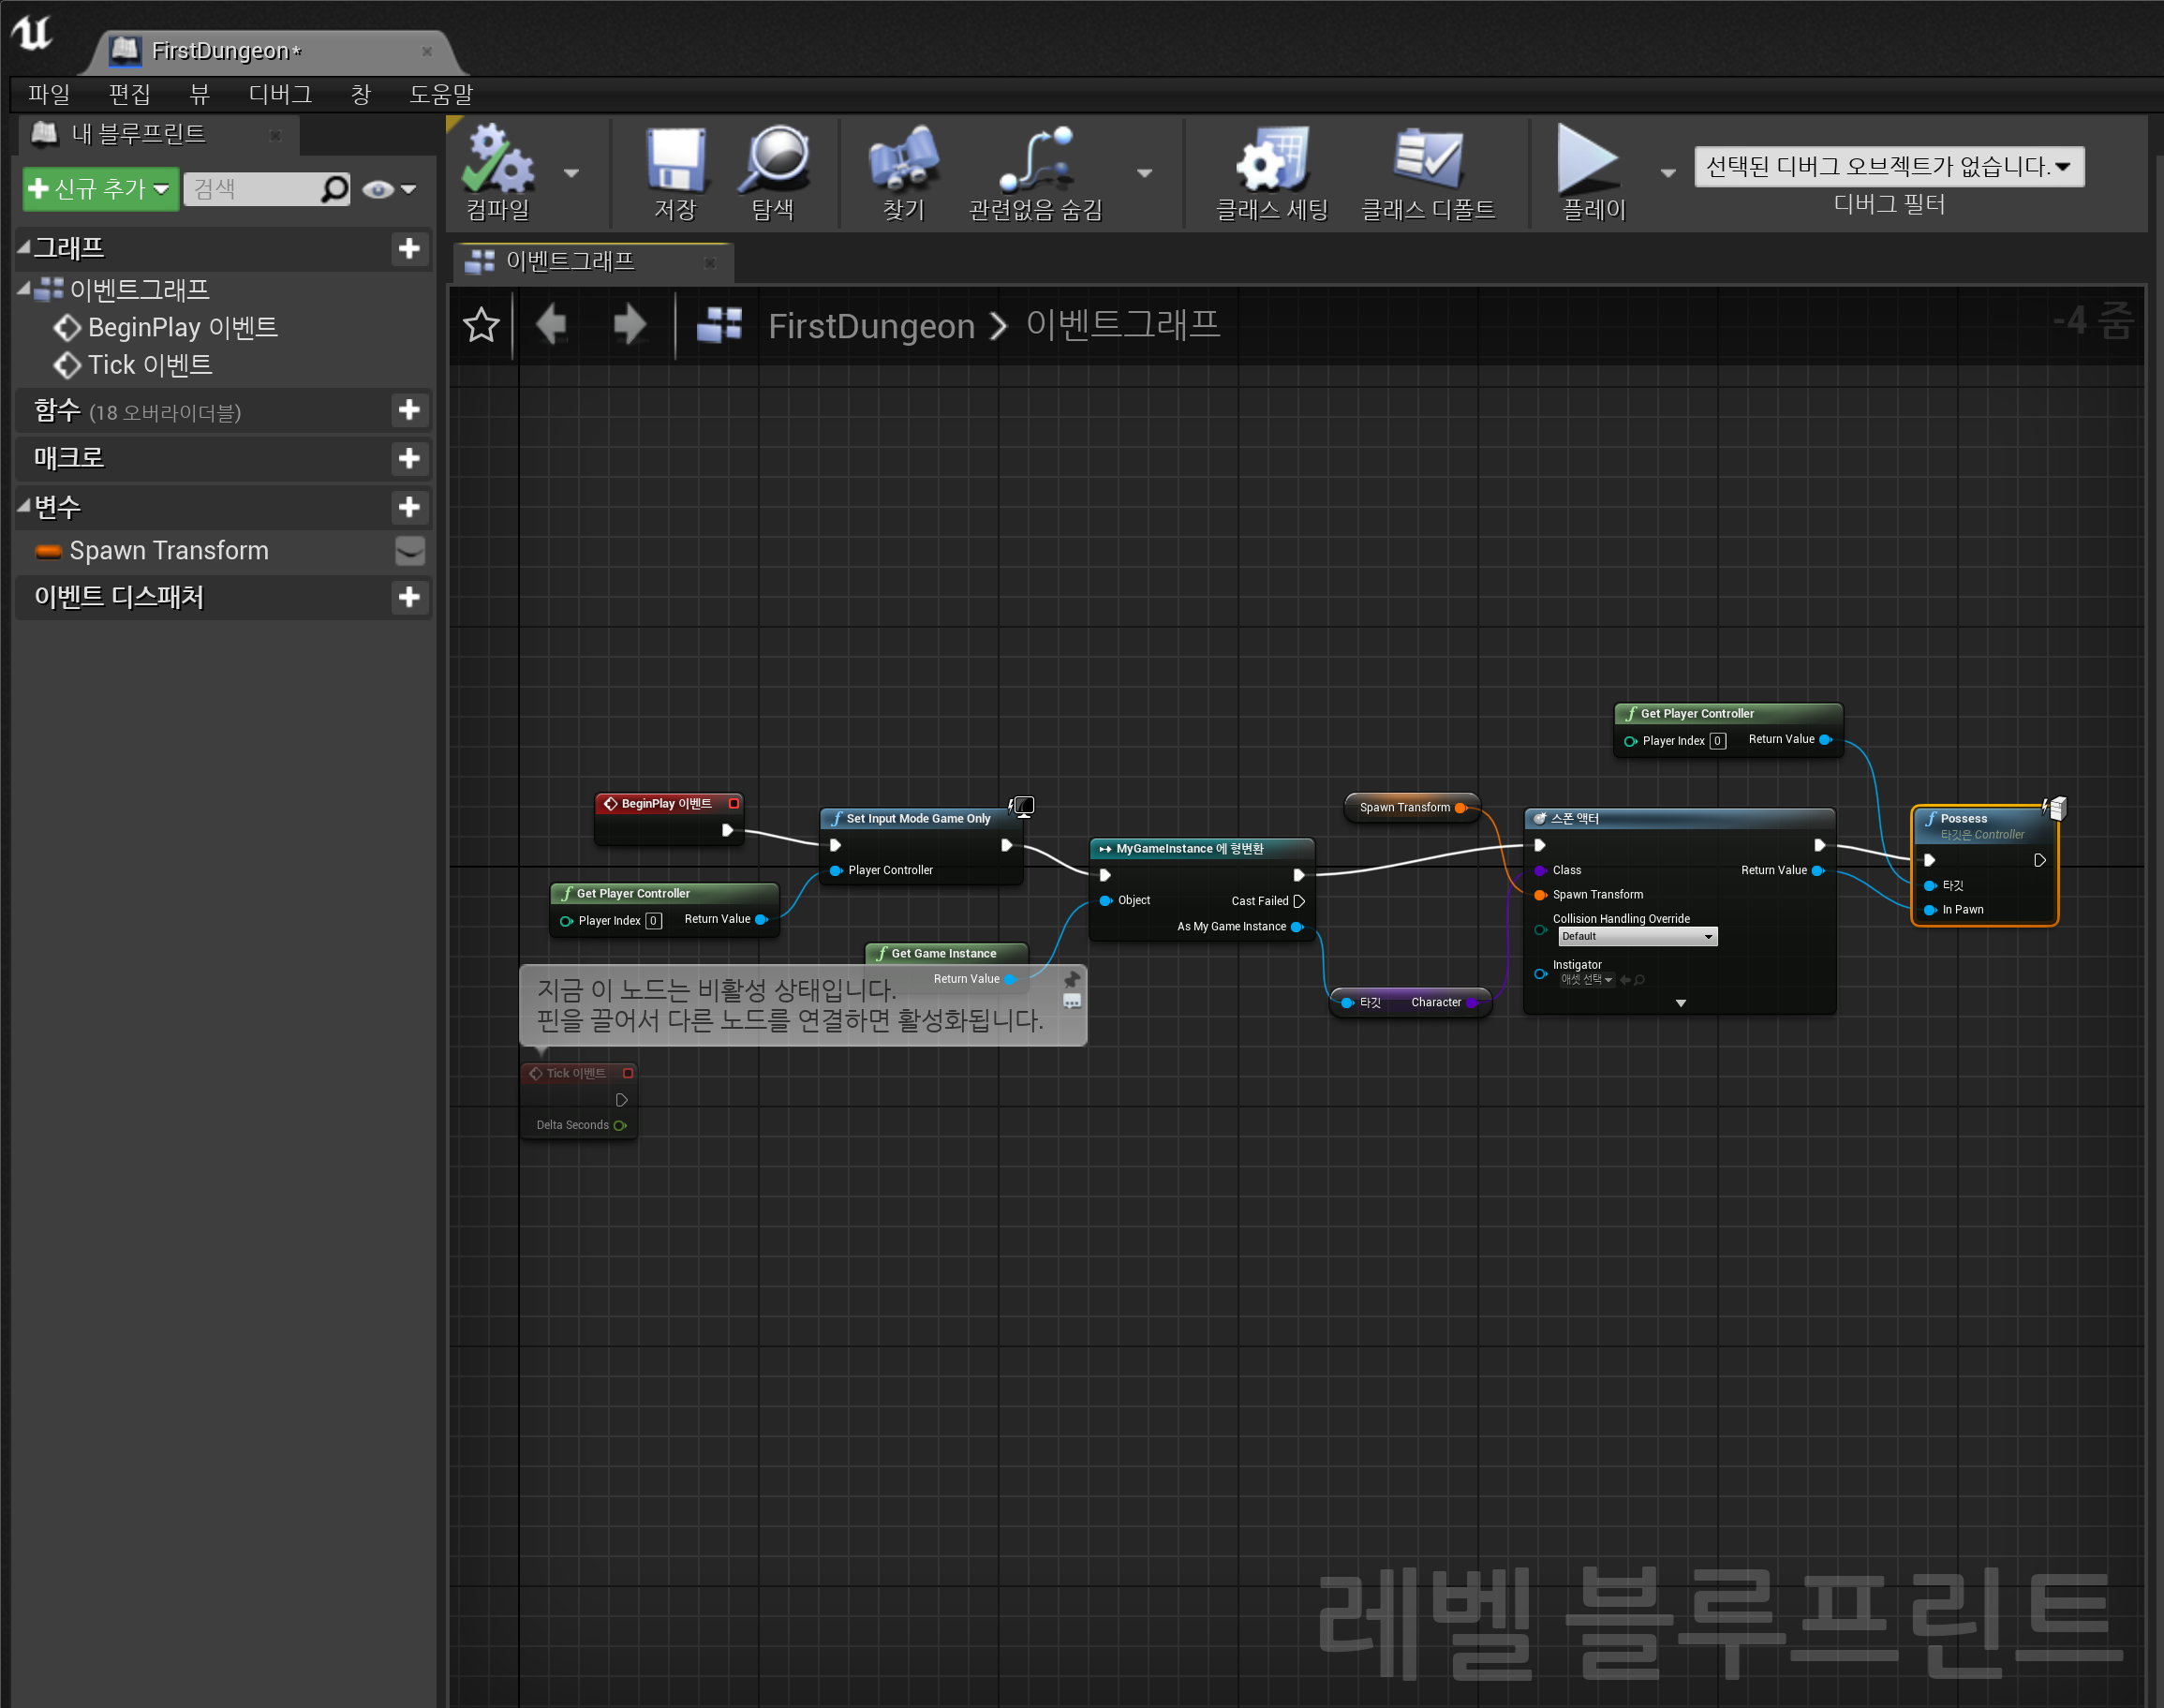
Task: Open Instigator asset select (애셋 선택) dropdown
Action: coord(1587,980)
